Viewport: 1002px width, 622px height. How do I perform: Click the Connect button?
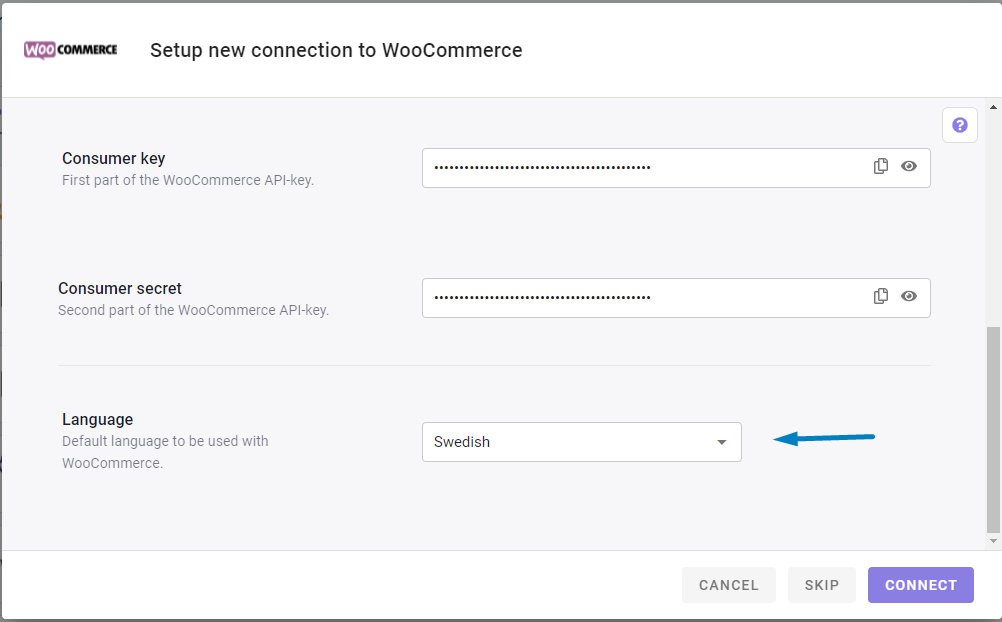[x=920, y=585]
